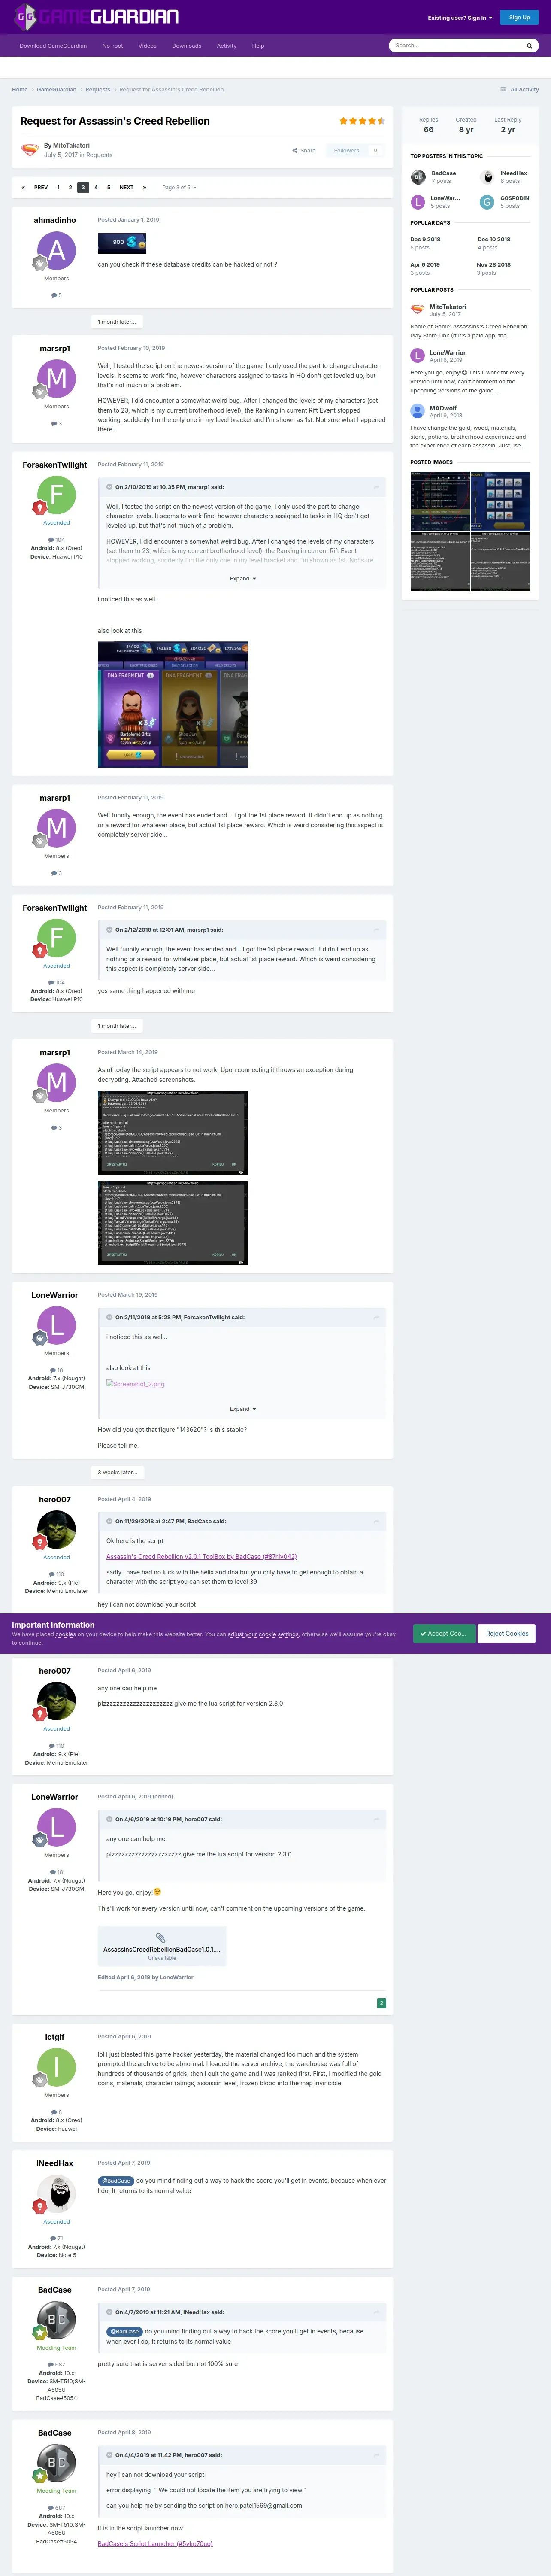
Task: Open MitoTakatori's Superman avatar by topic title
Action: pyautogui.click(x=29, y=150)
